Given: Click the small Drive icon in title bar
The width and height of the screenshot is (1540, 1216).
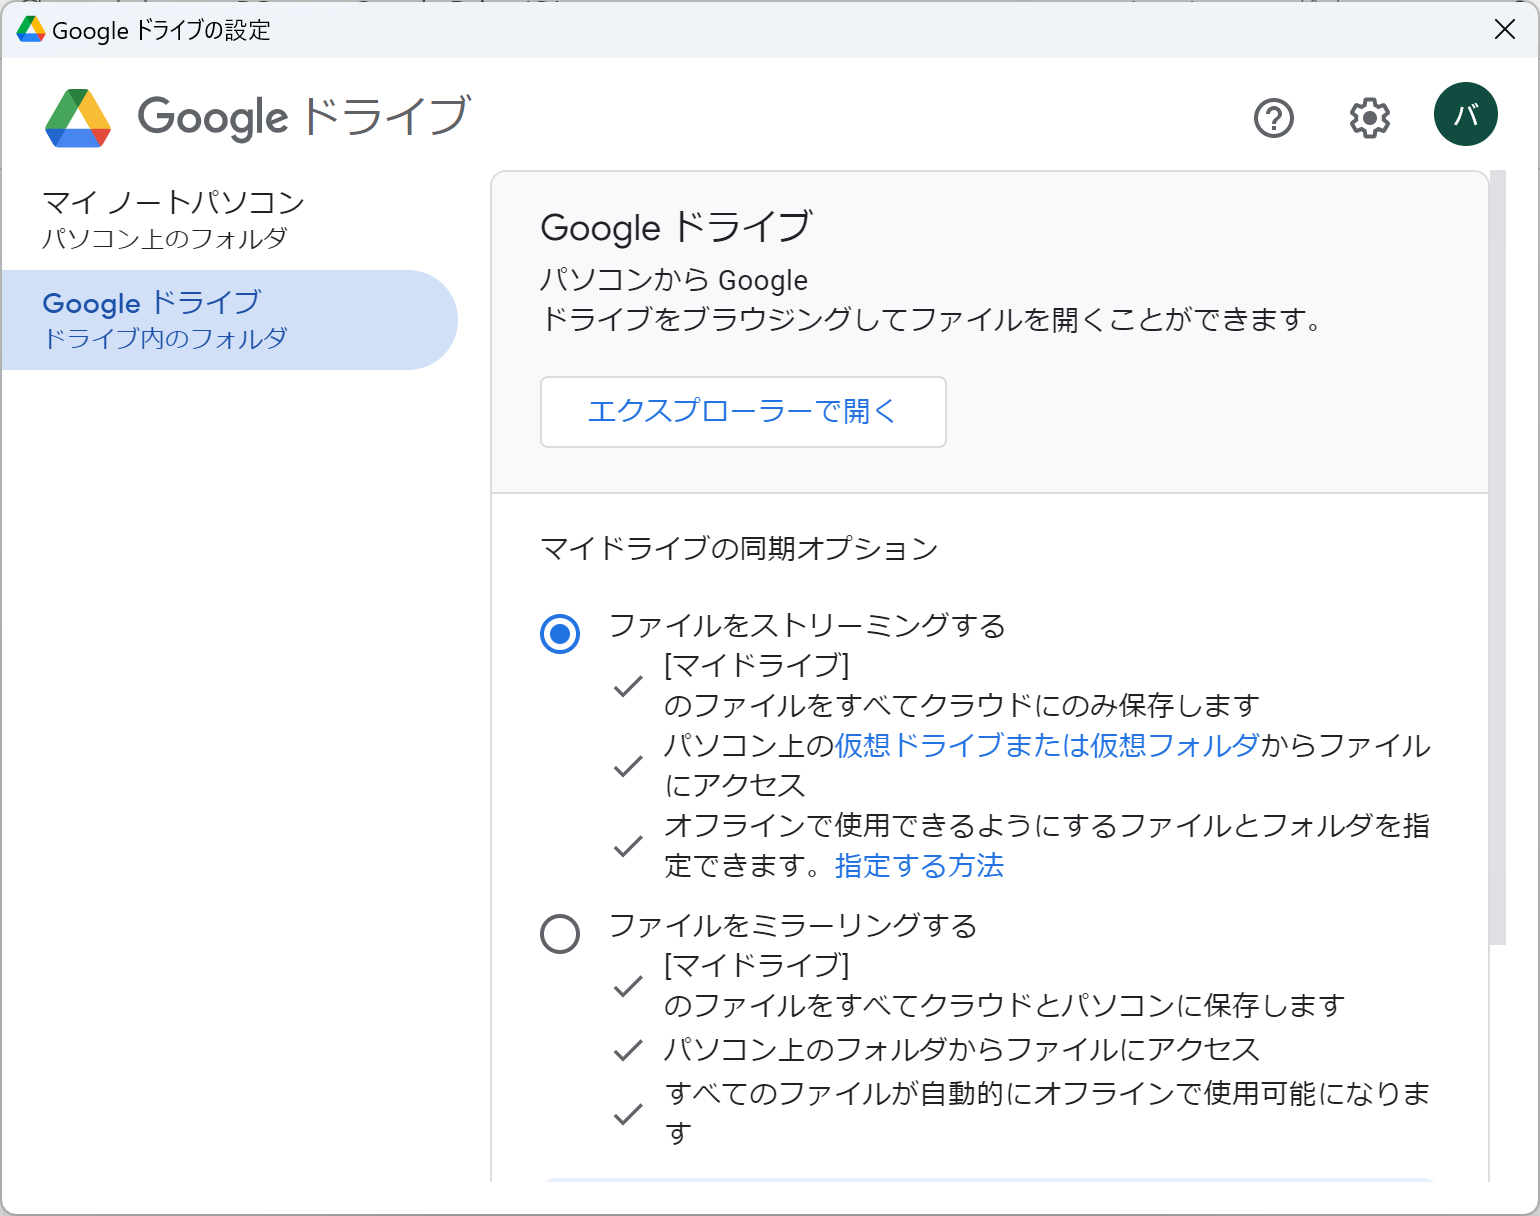Looking at the screenshot, I should point(31,30).
